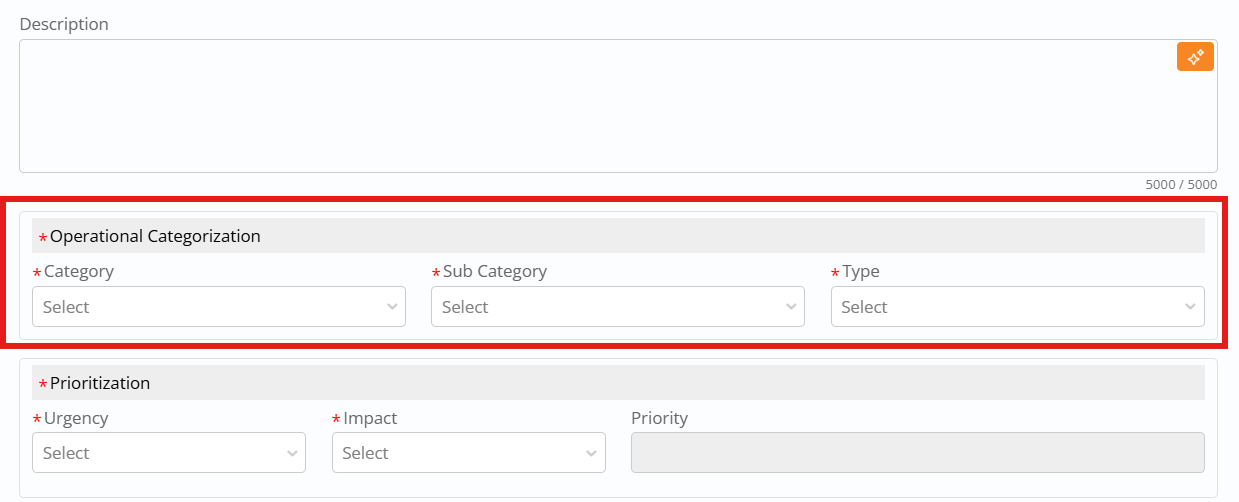Click the orange AI sparkle icon

(1194, 57)
